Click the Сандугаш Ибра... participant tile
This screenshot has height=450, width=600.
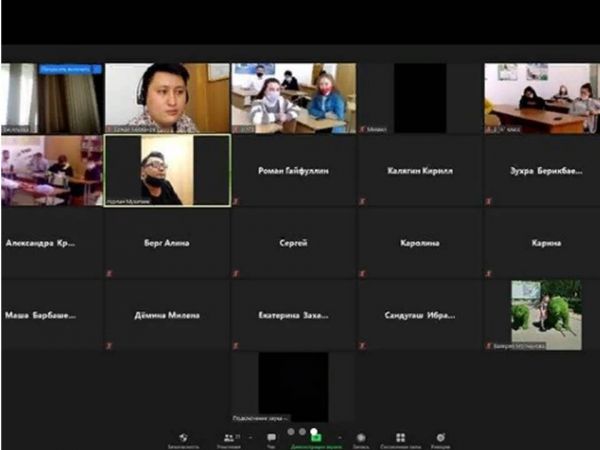[x=420, y=315]
